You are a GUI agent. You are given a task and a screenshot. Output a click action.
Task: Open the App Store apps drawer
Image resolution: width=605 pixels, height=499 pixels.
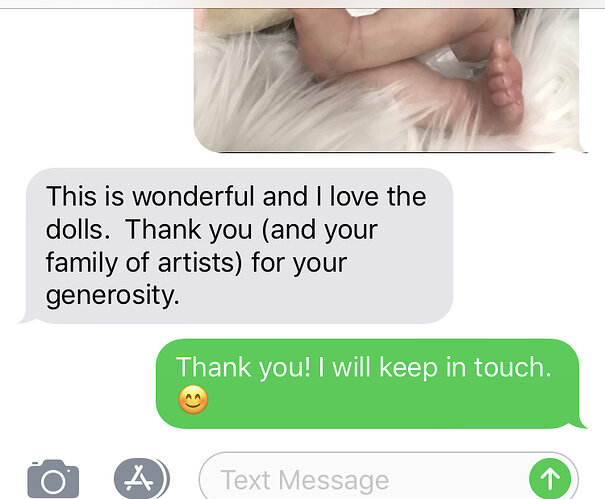pos(142,479)
